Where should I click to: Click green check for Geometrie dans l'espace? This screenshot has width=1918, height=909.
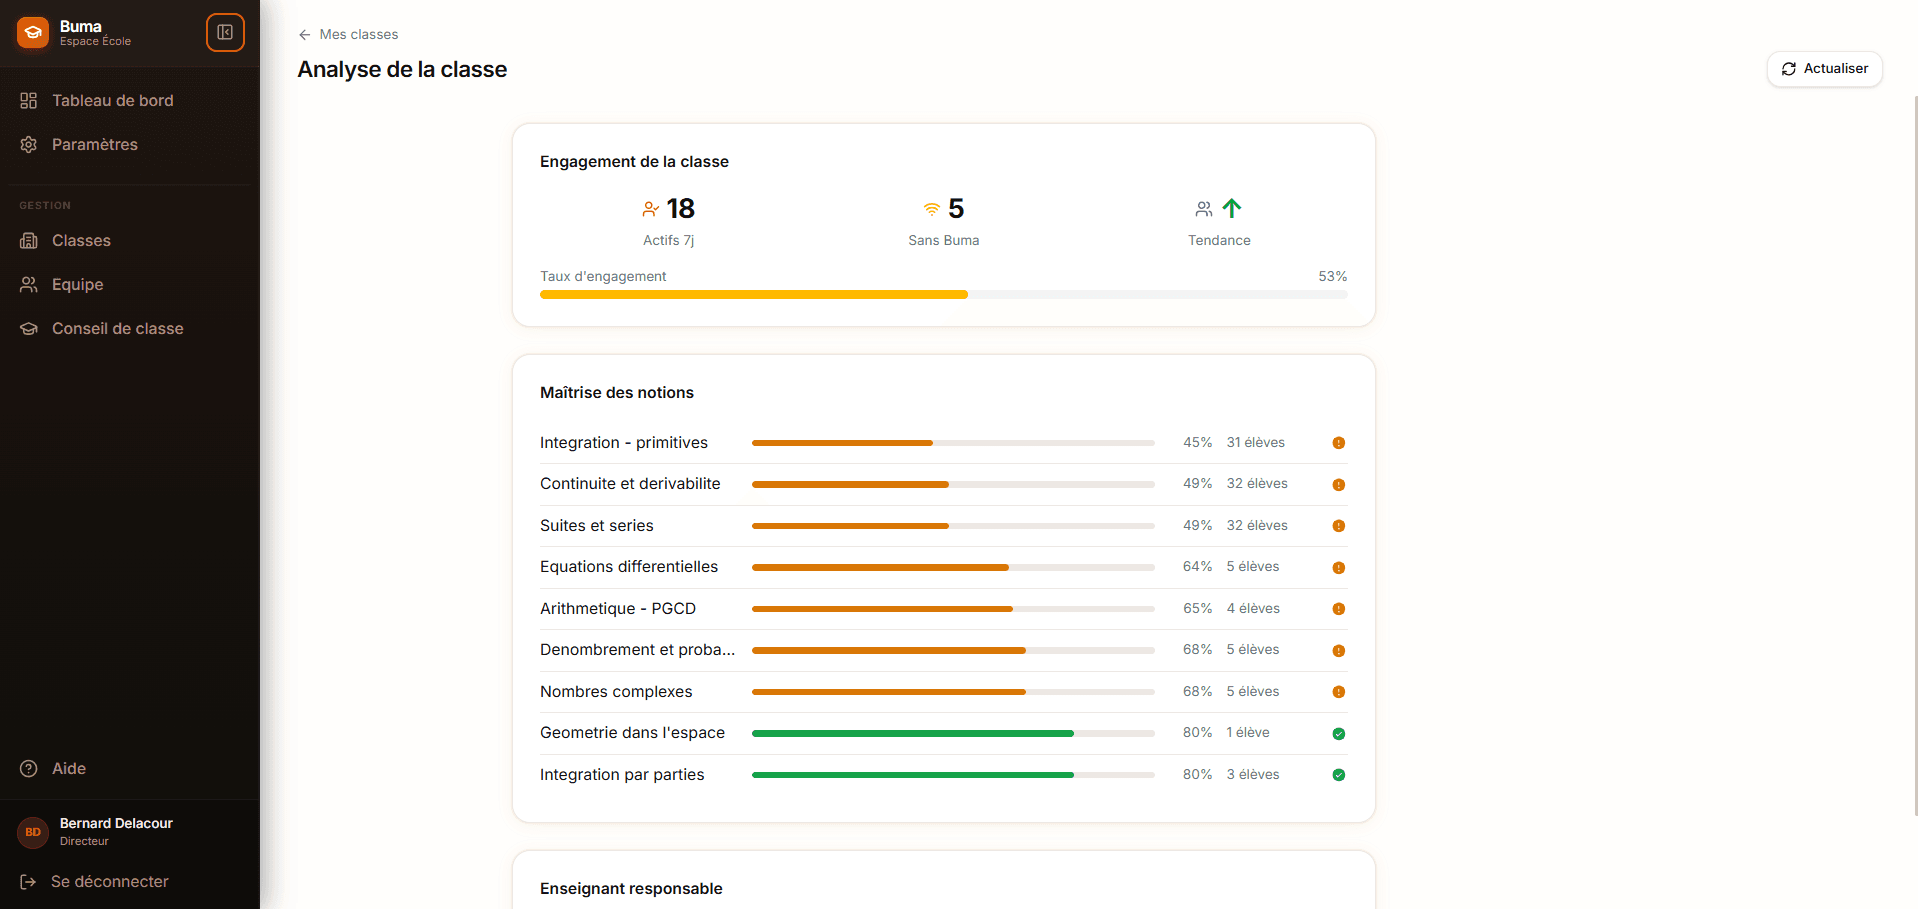(1339, 734)
